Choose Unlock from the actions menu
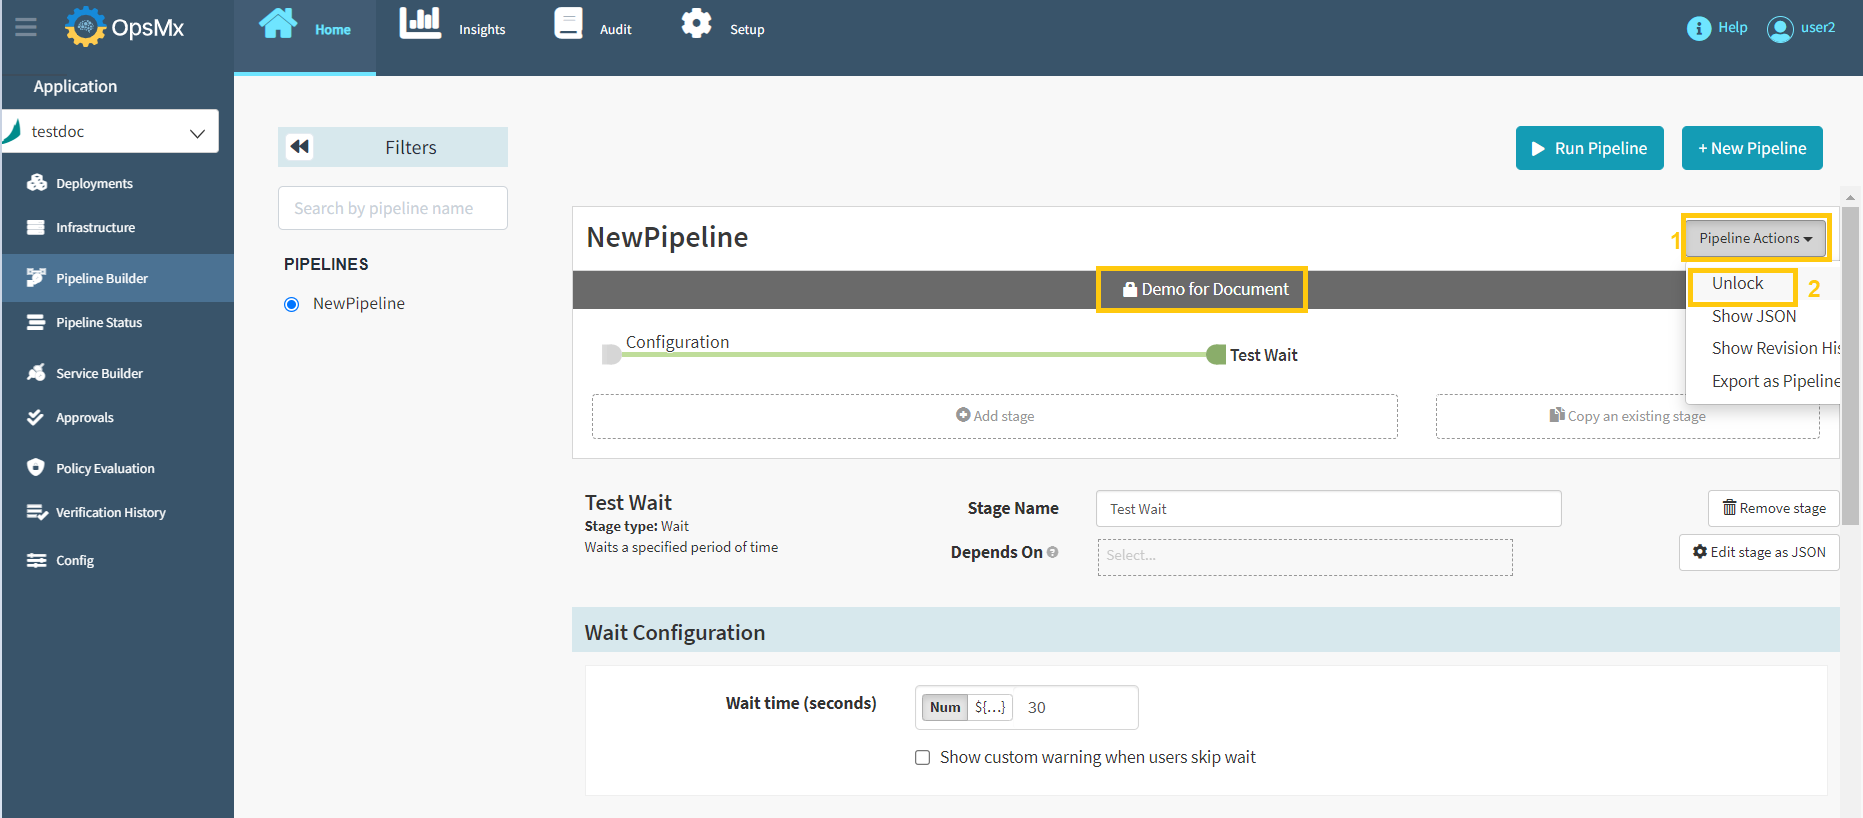This screenshot has height=818, width=1863. pyautogui.click(x=1737, y=284)
